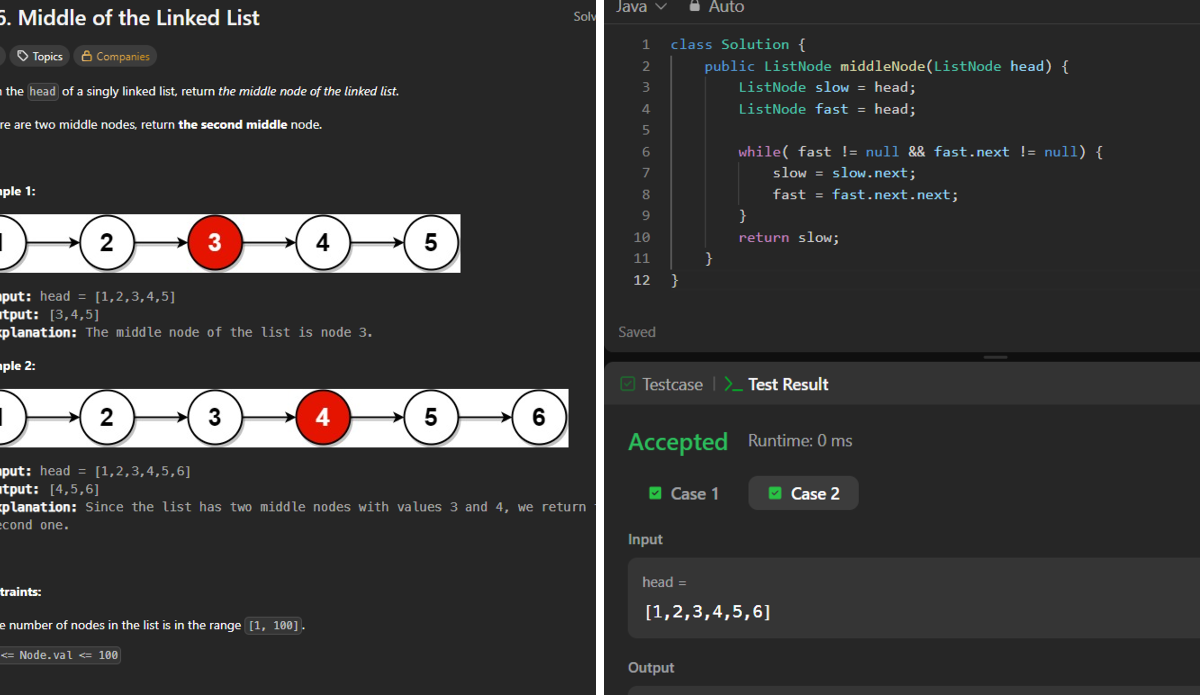Screen dimensions: 1200x695
Task: Click the head input value [1,2,3,4,5,6]
Action: point(707,611)
